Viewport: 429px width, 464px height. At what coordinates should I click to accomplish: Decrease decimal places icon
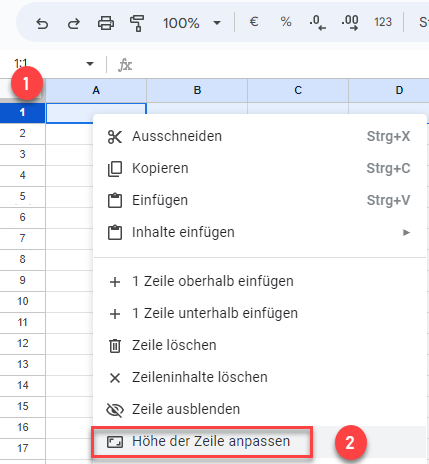click(317, 23)
